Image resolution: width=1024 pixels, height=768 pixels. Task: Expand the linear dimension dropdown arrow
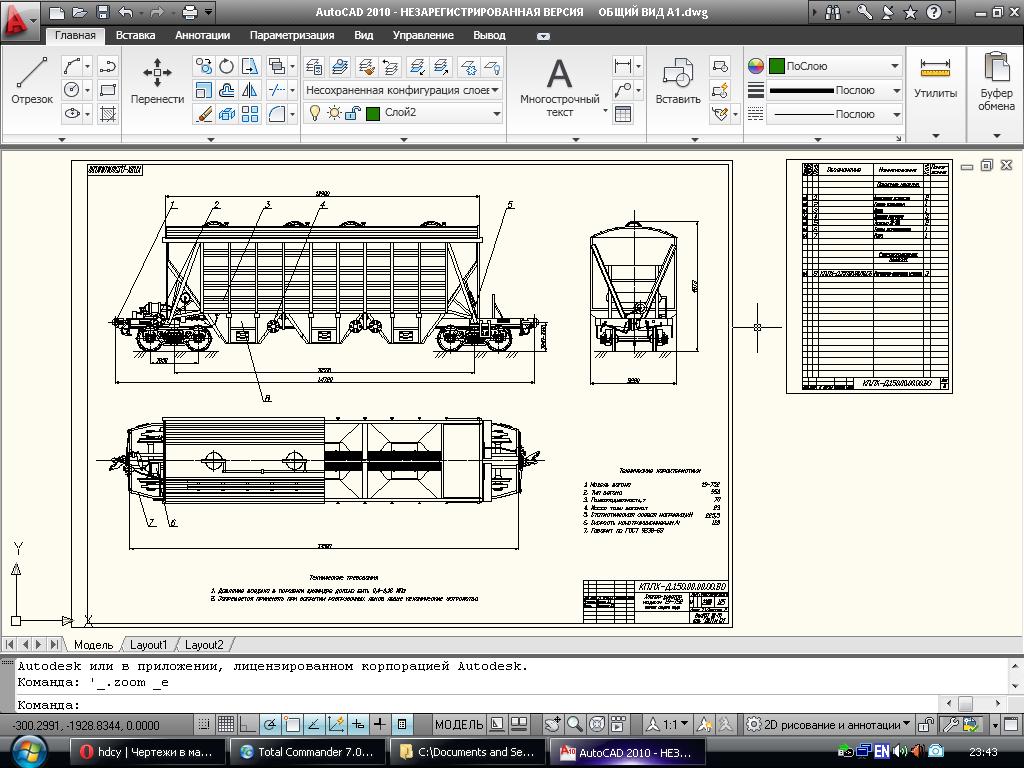tap(639, 66)
